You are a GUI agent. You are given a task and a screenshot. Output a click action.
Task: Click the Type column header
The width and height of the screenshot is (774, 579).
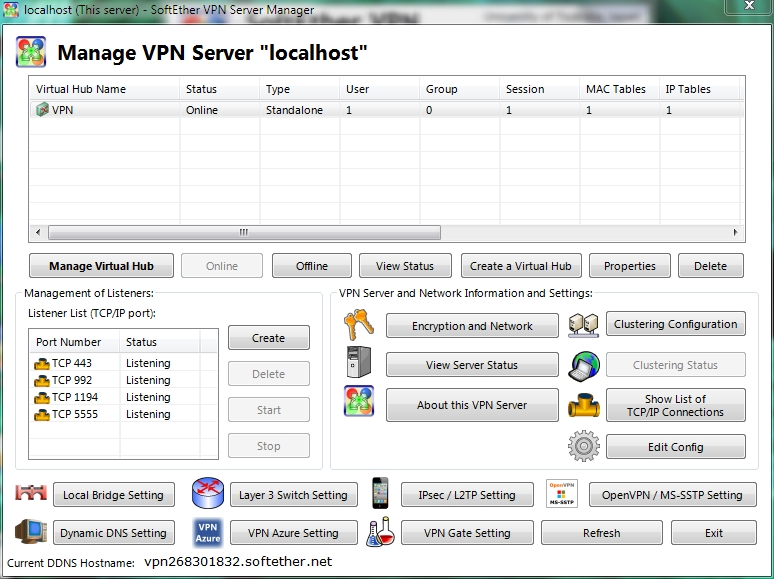coord(300,89)
